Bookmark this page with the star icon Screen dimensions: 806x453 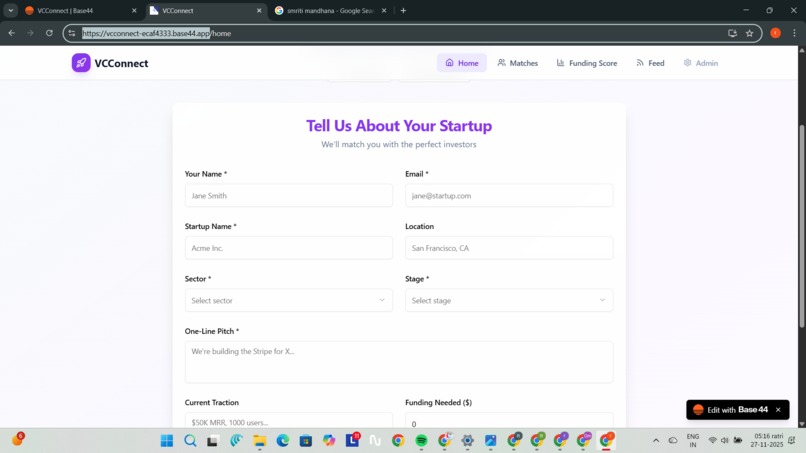[749, 33]
